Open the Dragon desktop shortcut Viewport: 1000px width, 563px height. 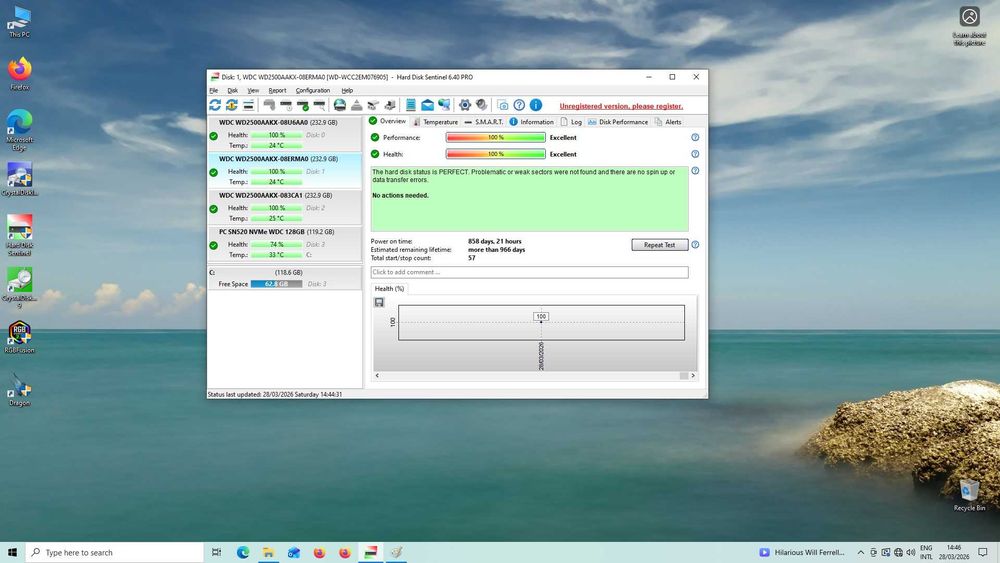click(20, 390)
